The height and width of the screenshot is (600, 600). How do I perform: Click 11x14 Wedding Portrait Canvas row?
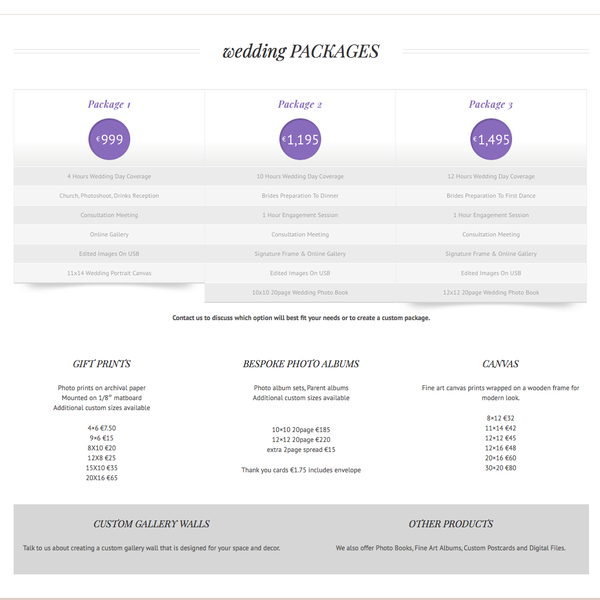click(x=109, y=273)
